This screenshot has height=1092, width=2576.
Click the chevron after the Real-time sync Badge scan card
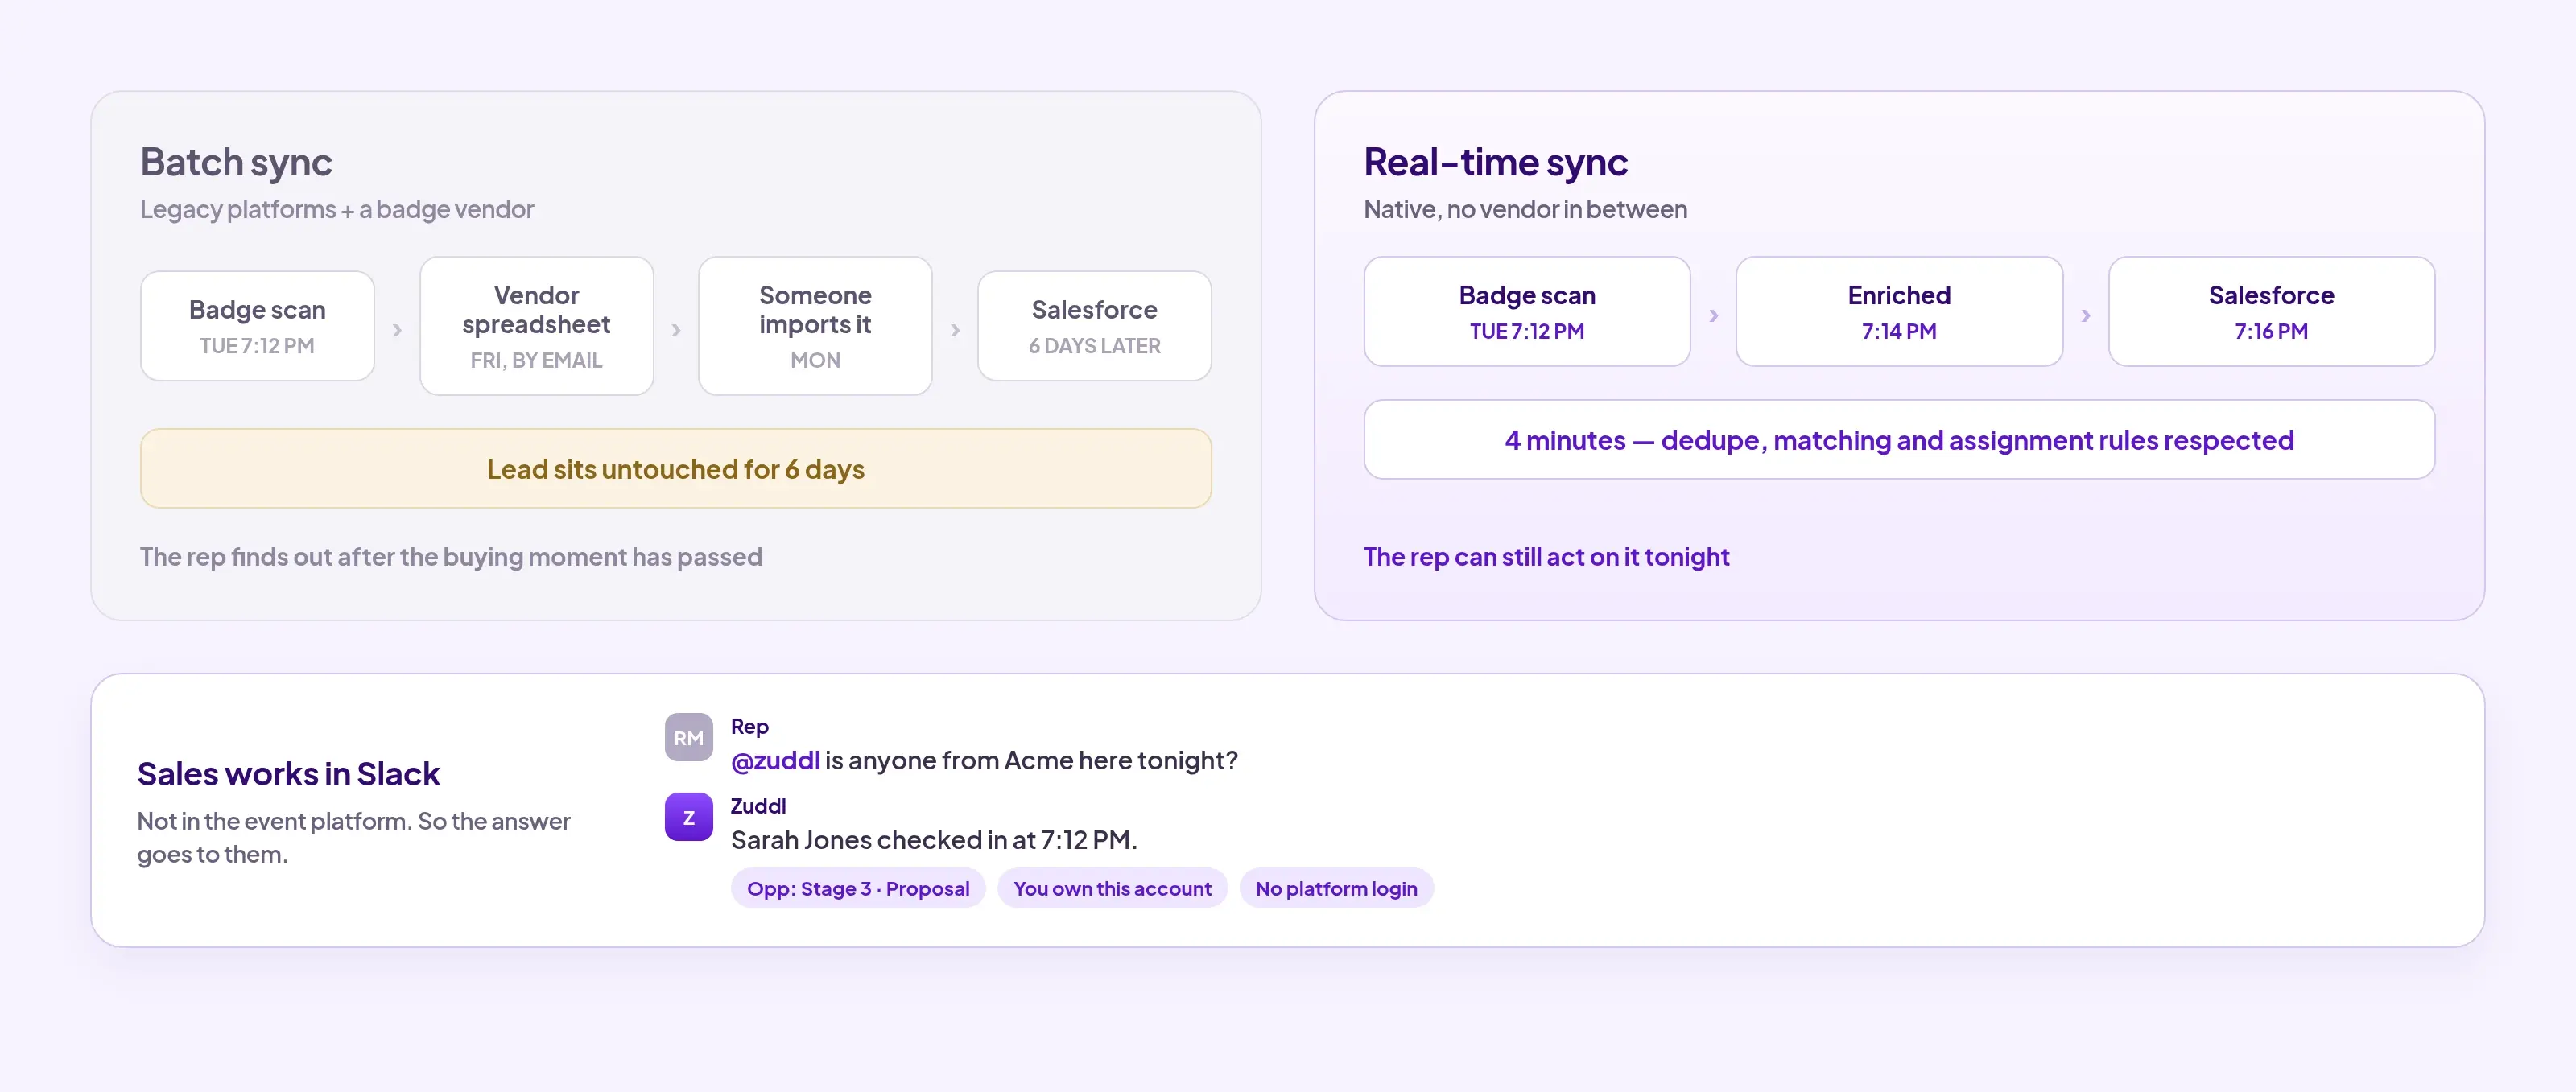point(1713,315)
